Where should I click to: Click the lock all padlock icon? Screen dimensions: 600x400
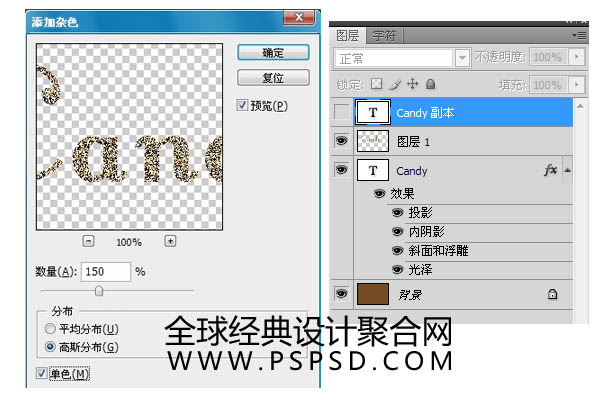tap(430, 84)
